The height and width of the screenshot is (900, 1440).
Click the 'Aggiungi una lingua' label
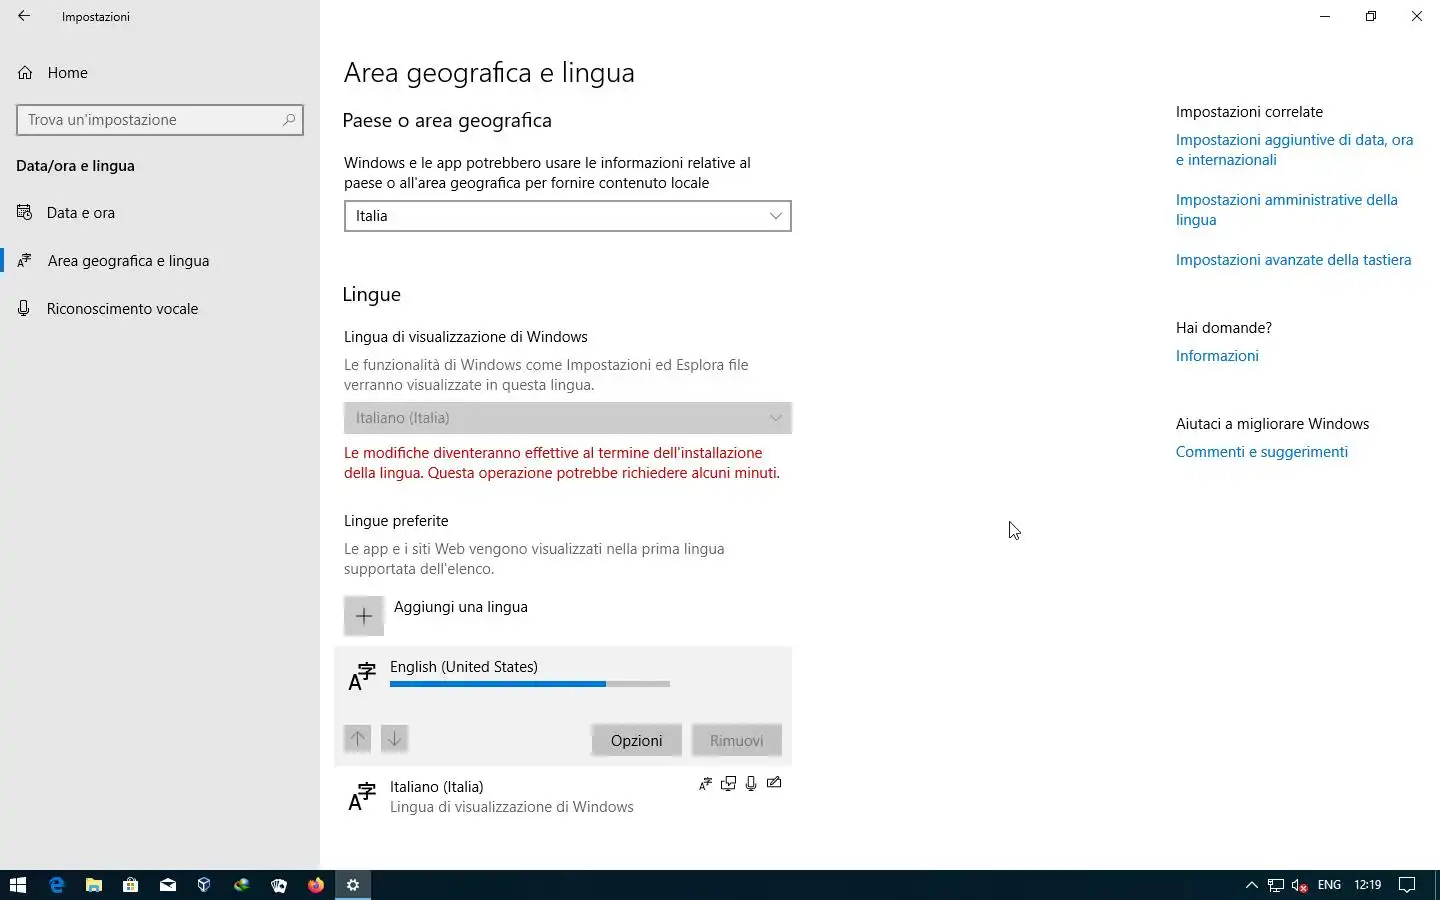(x=460, y=607)
